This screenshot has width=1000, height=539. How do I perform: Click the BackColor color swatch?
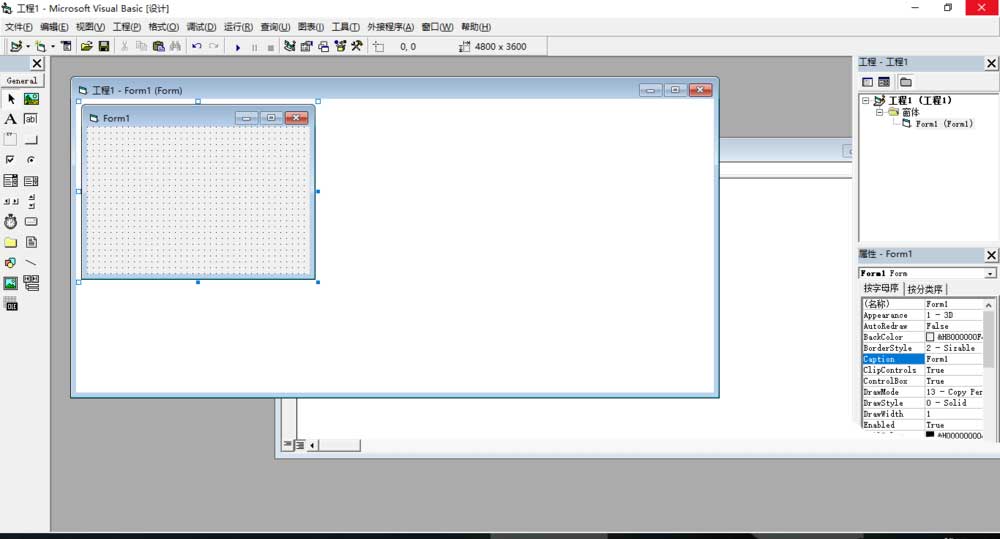pyautogui.click(x=930, y=337)
